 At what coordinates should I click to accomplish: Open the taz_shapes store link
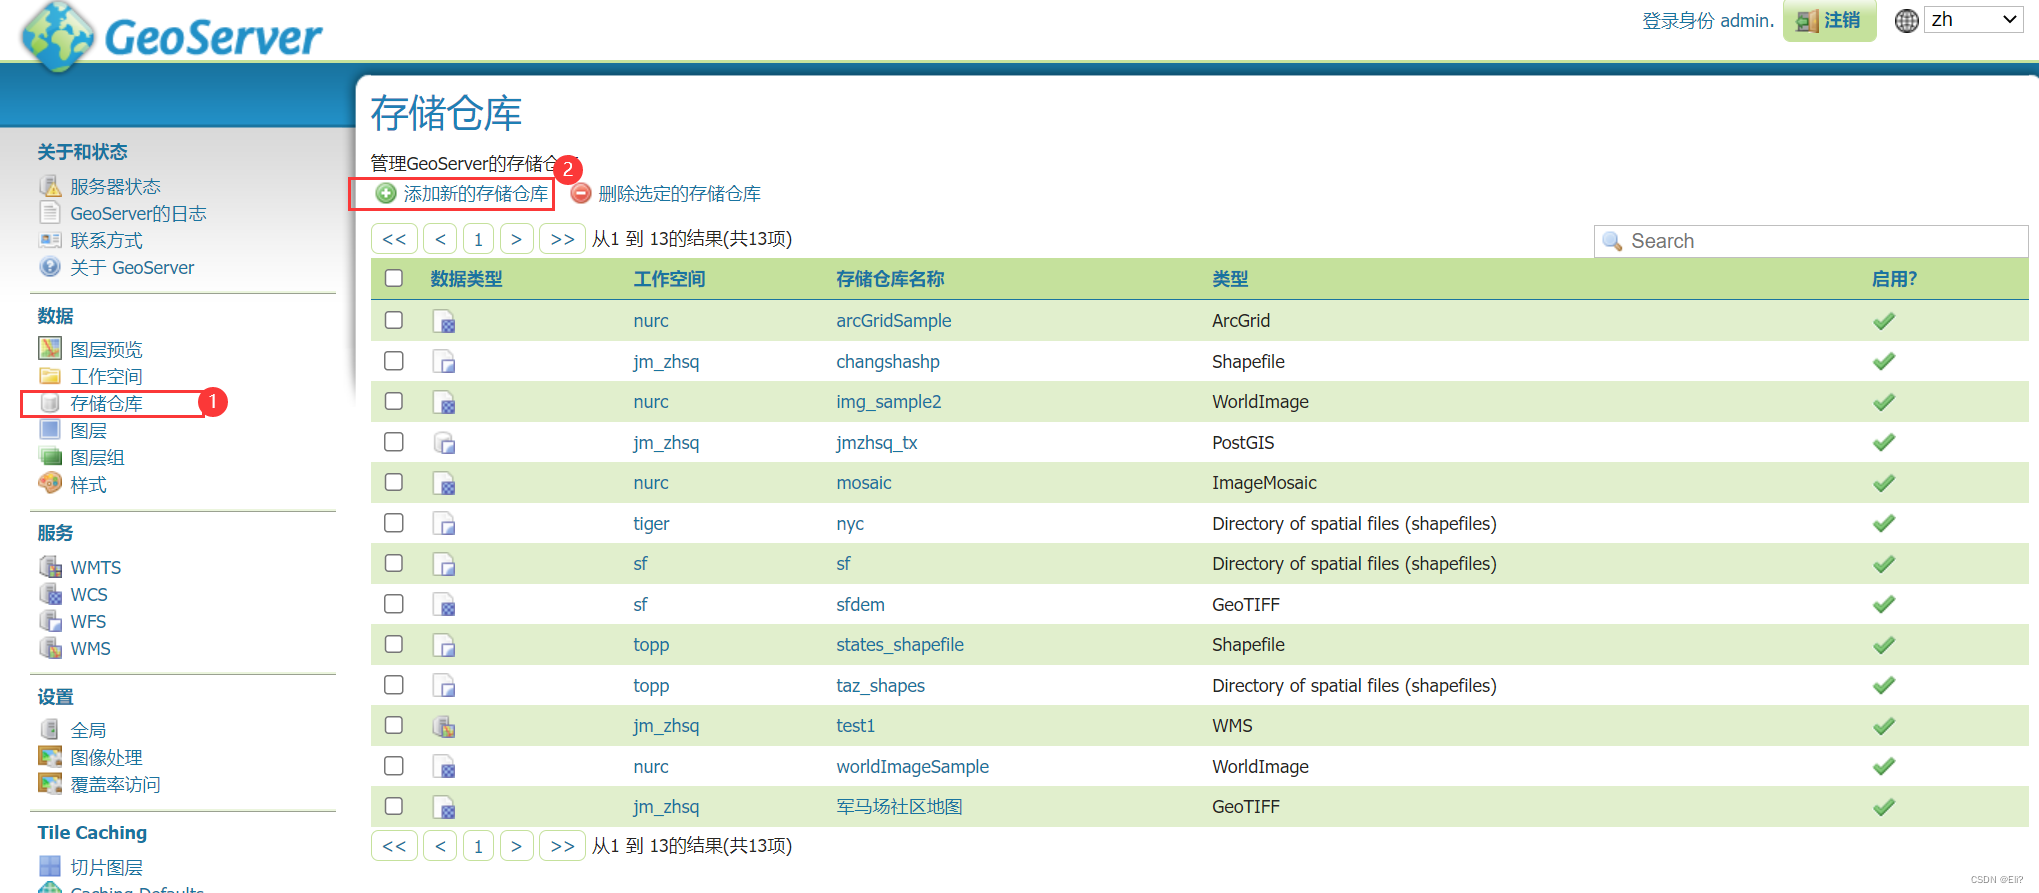coord(880,686)
